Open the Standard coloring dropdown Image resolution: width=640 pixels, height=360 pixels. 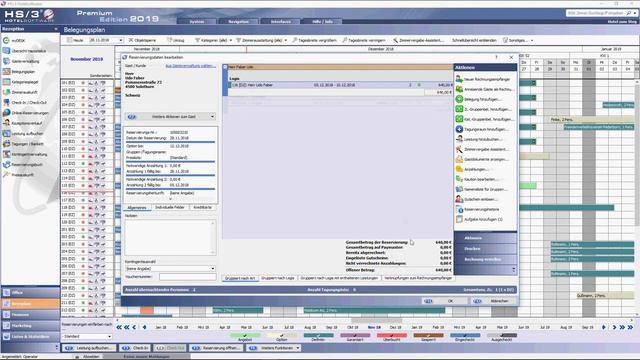tap(87, 337)
